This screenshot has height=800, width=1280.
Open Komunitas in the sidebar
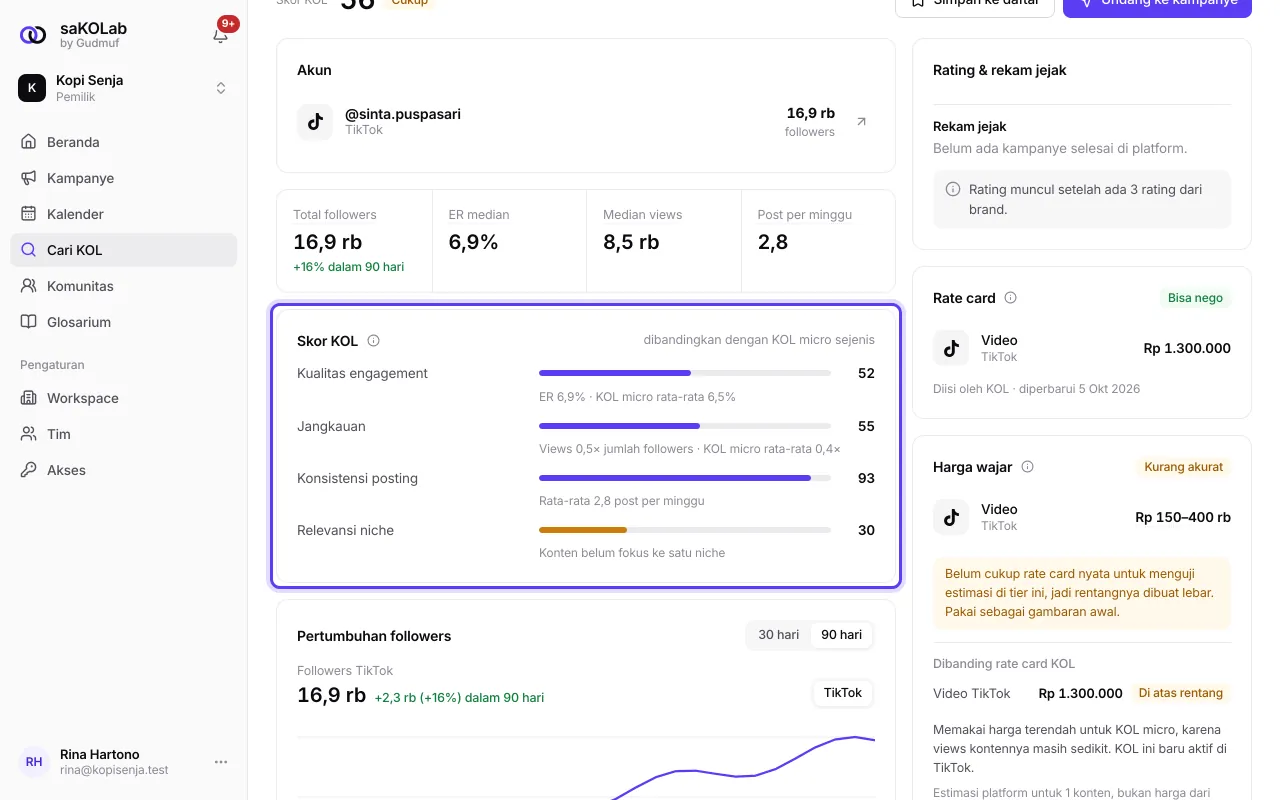[x=124, y=286]
